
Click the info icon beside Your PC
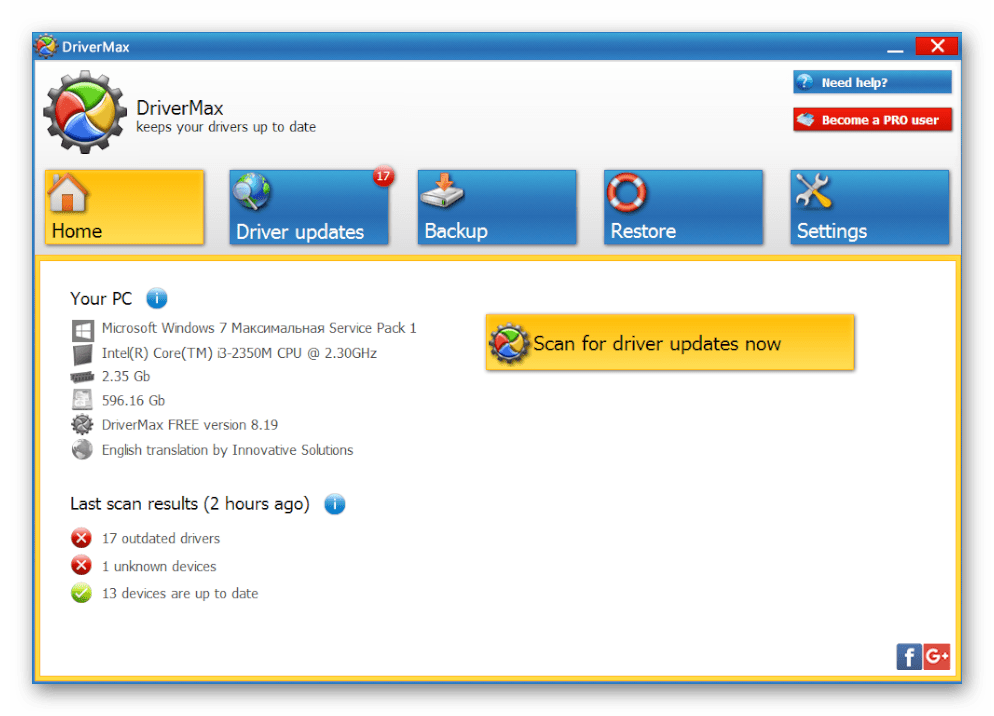[x=157, y=298]
